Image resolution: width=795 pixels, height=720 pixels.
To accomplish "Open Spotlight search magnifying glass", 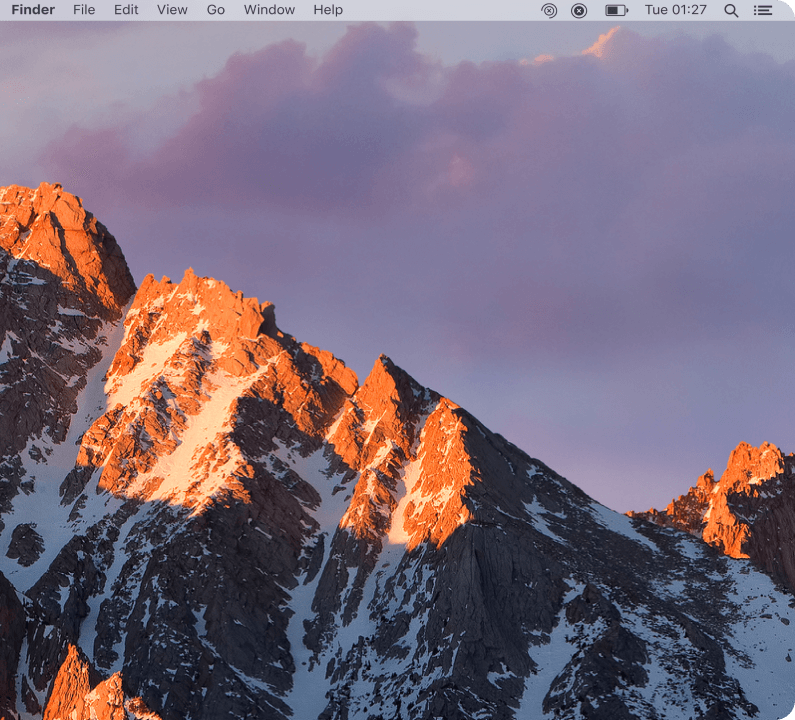I will [731, 10].
